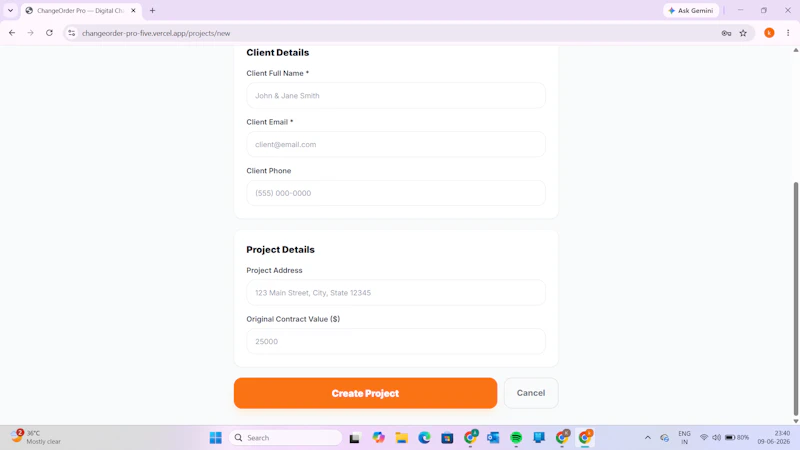The width and height of the screenshot is (800, 450).
Task: Open the Chrome three-dot menu
Action: pos(788,33)
